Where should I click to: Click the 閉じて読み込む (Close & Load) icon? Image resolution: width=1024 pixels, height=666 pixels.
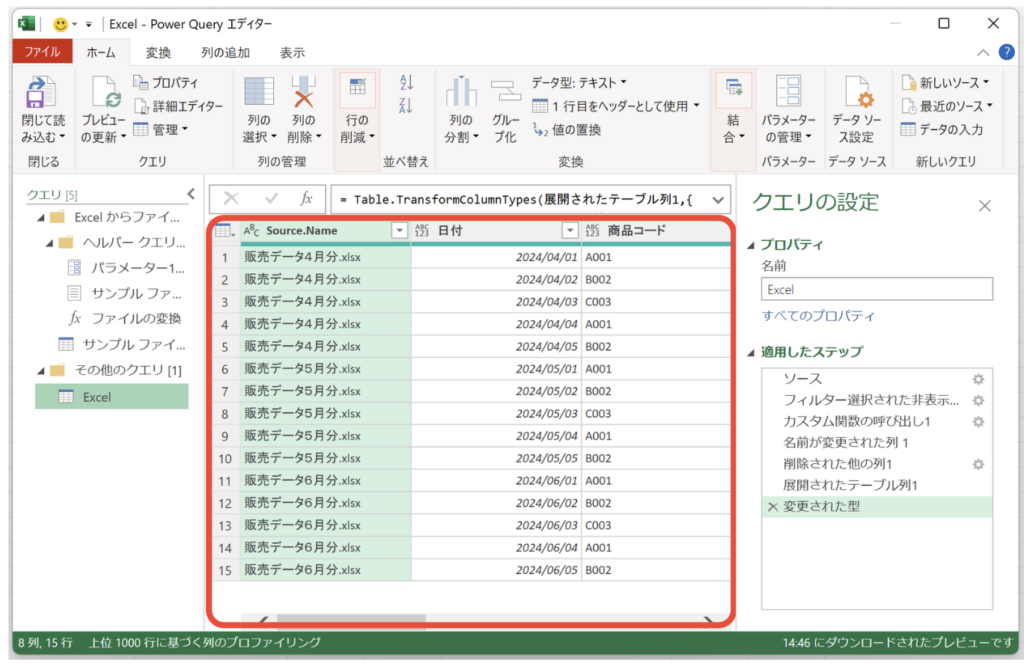click(x=41, y=93)
